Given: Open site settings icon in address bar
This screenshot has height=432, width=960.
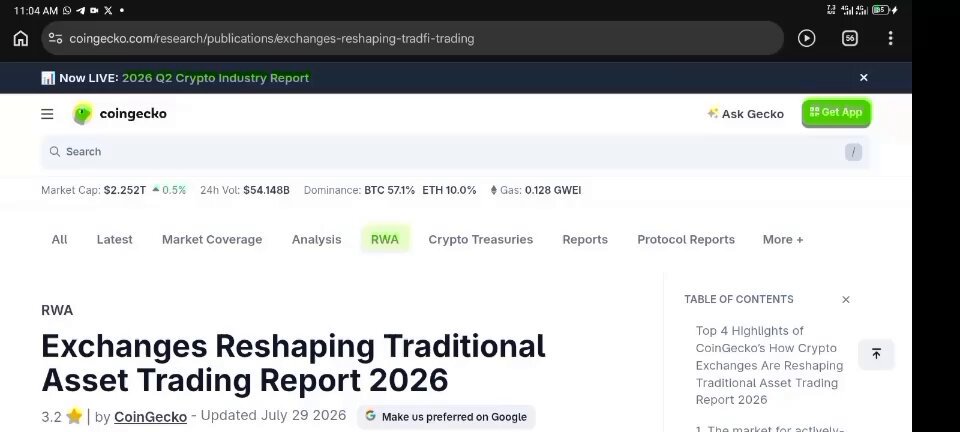Looking at the screenshot, I should [x=55, y=39].
